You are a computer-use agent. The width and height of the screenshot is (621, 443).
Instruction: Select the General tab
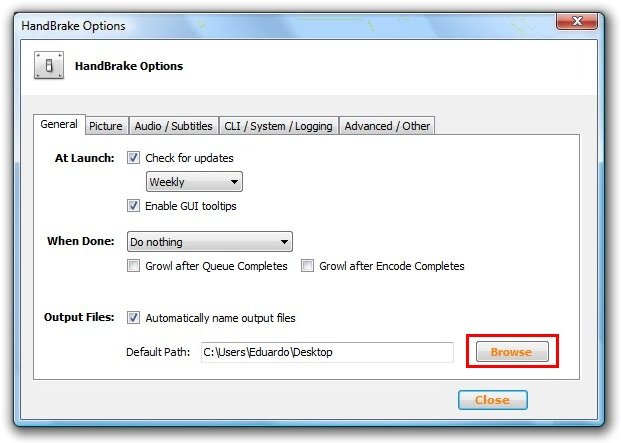click(59, 124)
